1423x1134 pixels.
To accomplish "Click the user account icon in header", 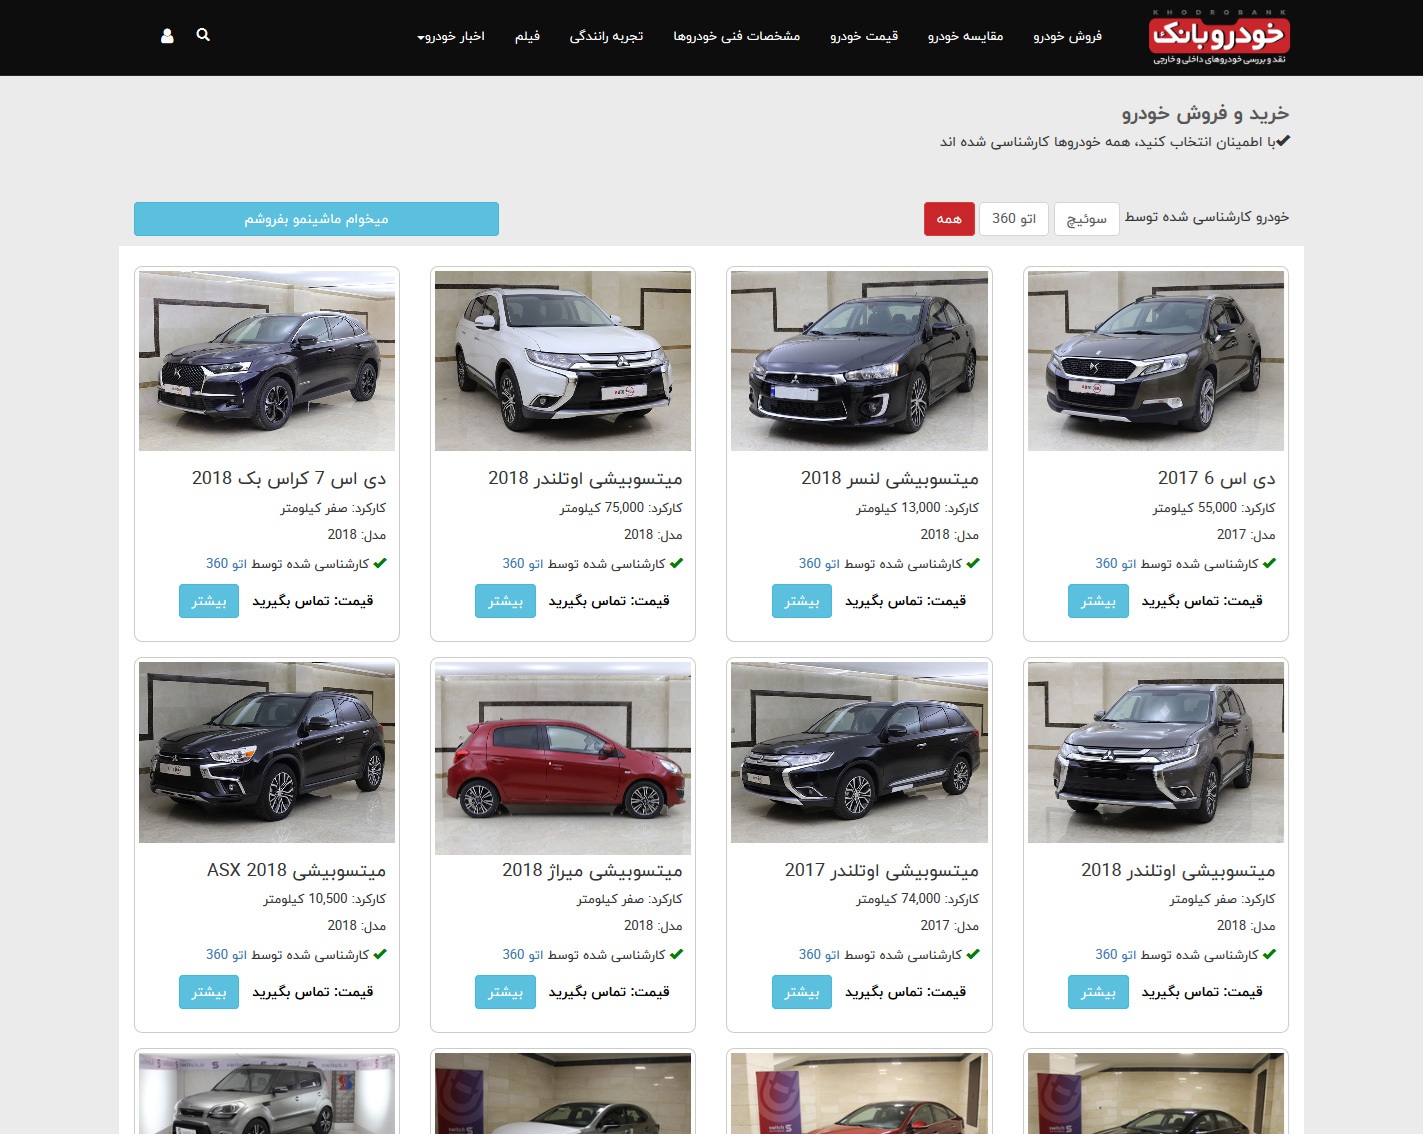I will point(167,35).
